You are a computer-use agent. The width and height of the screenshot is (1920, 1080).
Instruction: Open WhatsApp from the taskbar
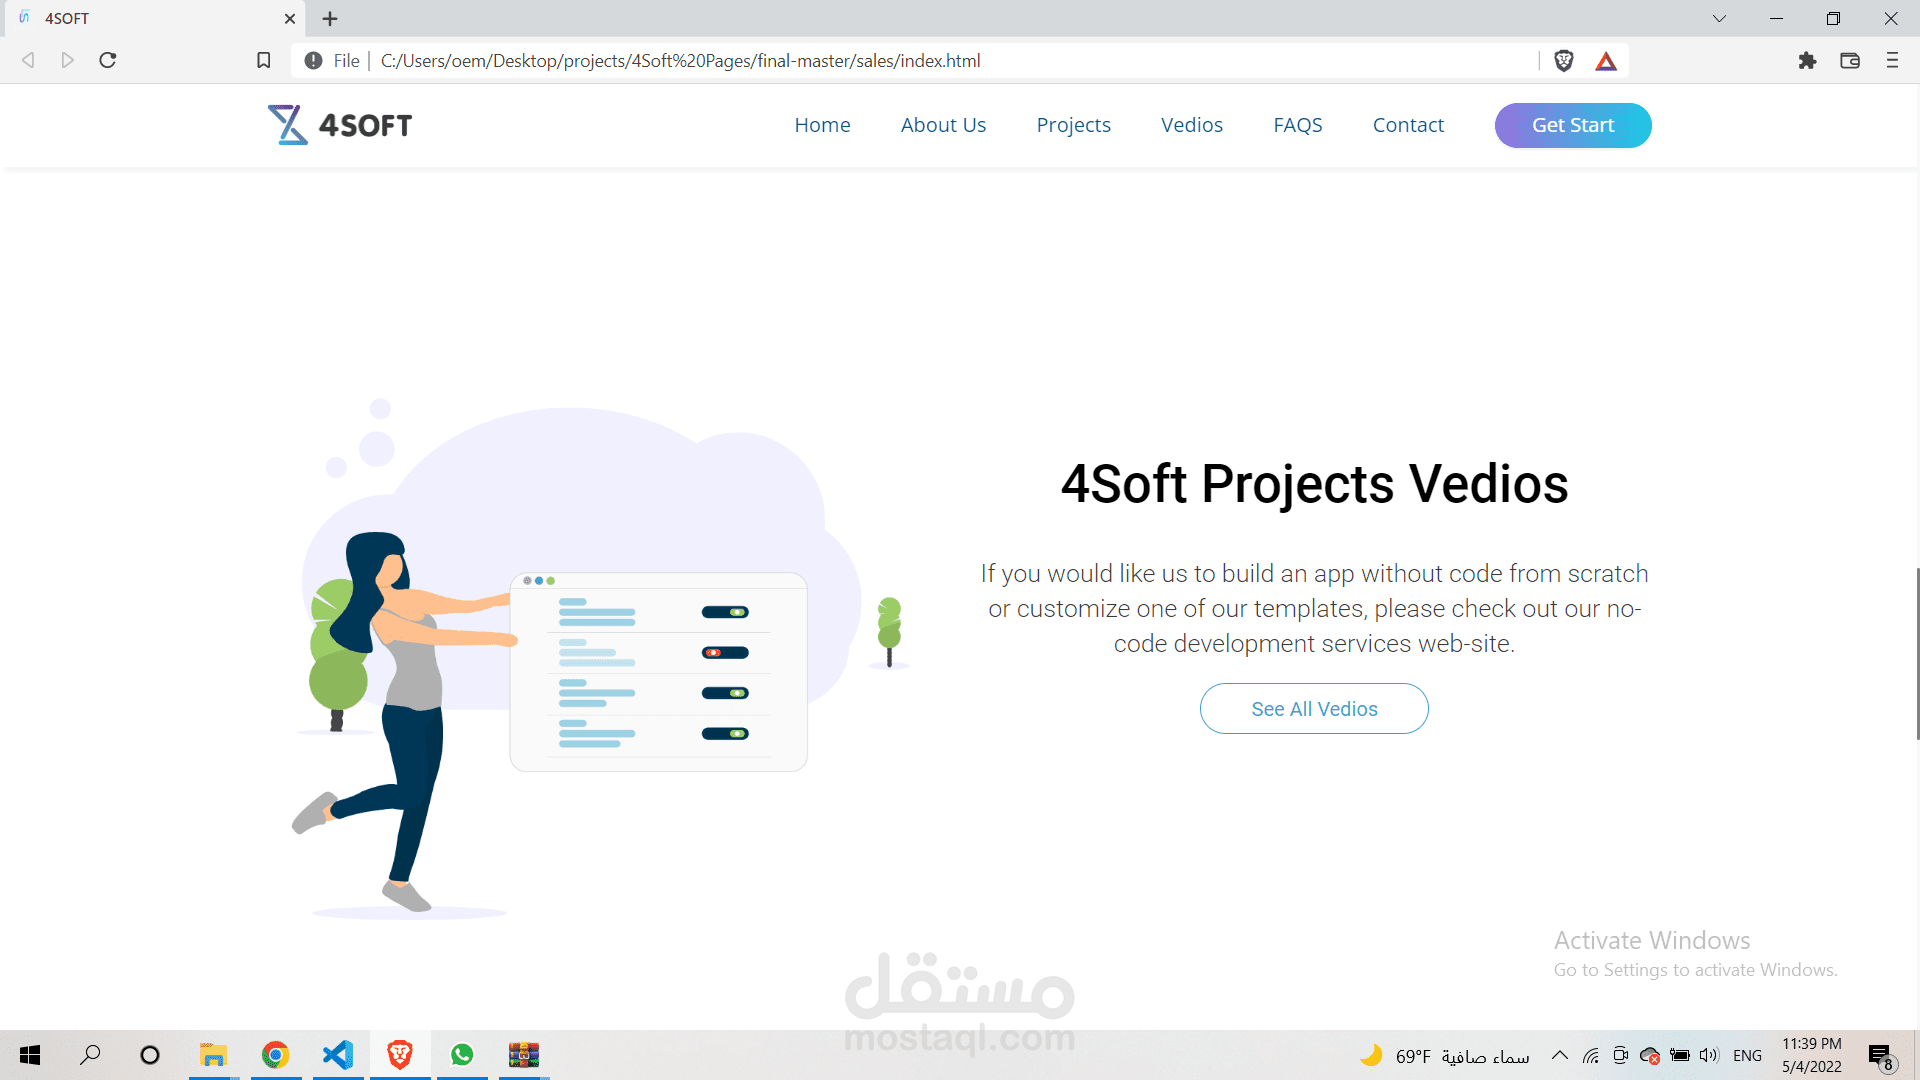[462, 1055]
